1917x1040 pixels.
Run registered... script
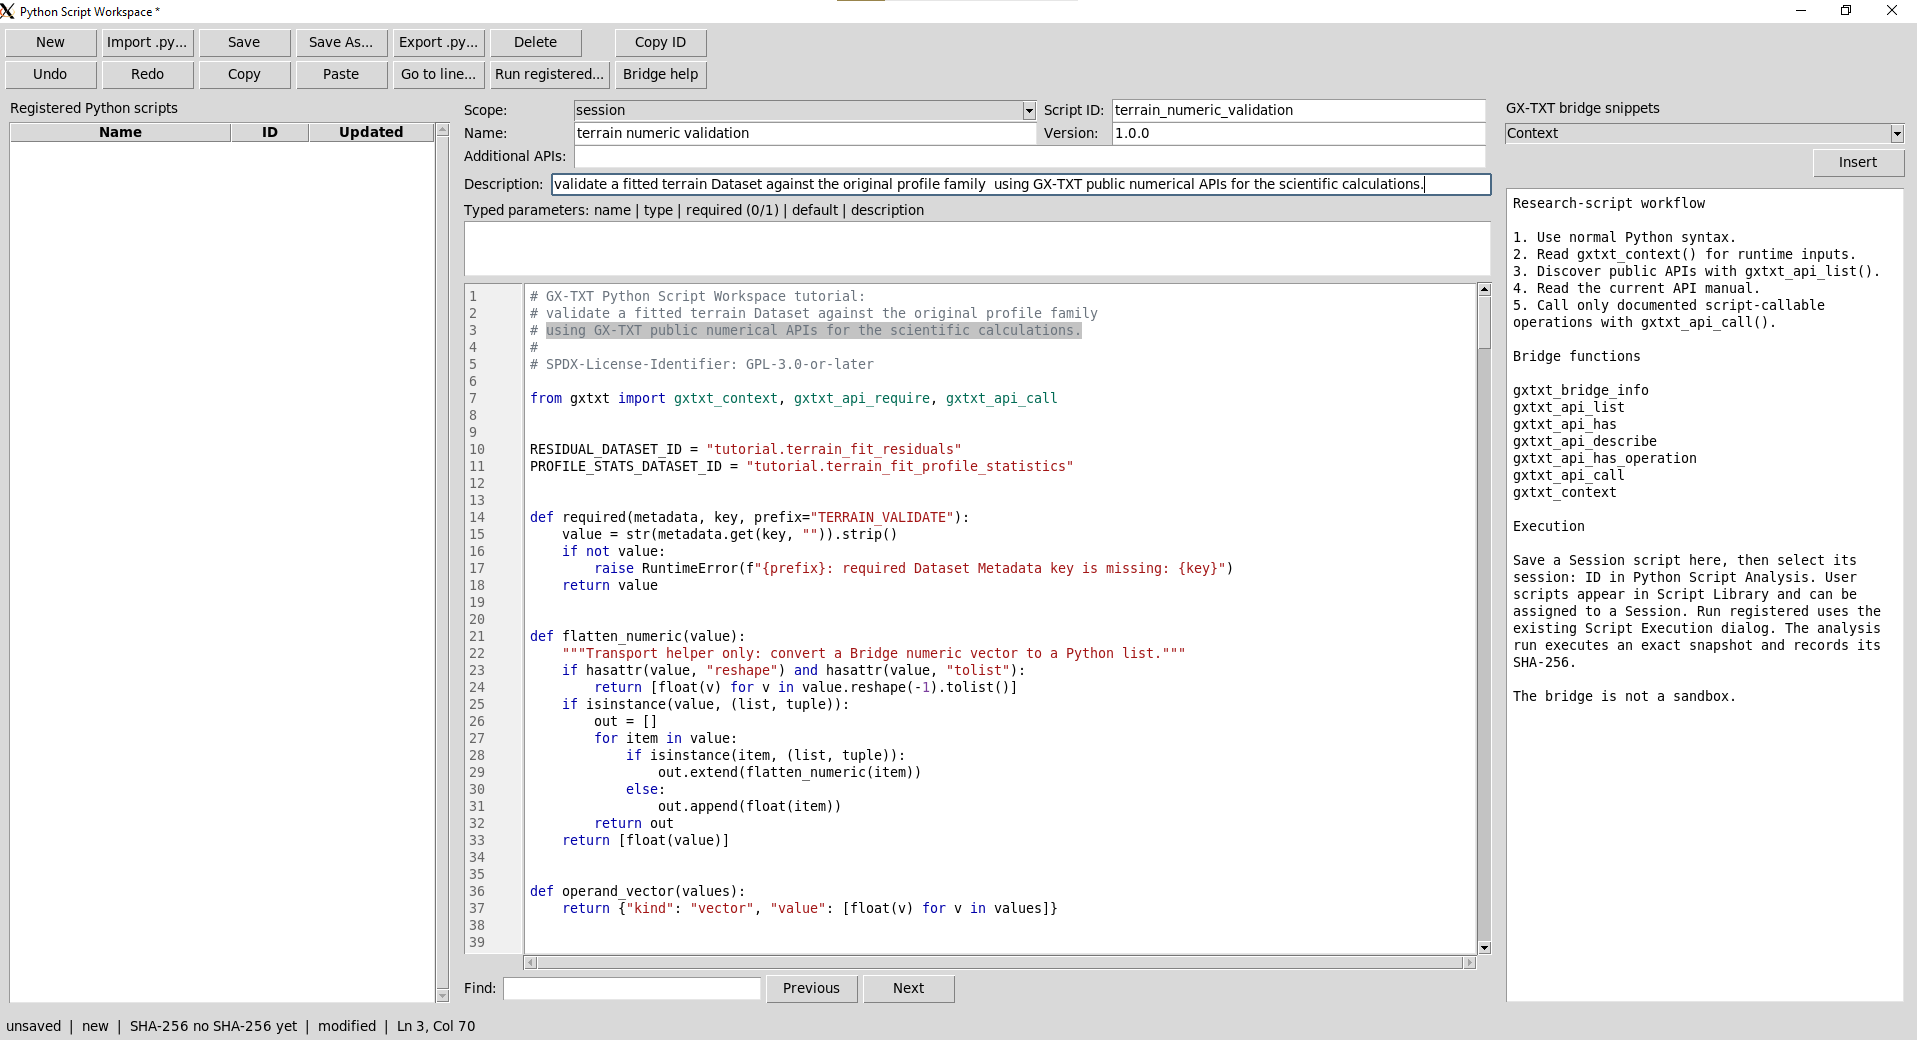tap(549, 74)
